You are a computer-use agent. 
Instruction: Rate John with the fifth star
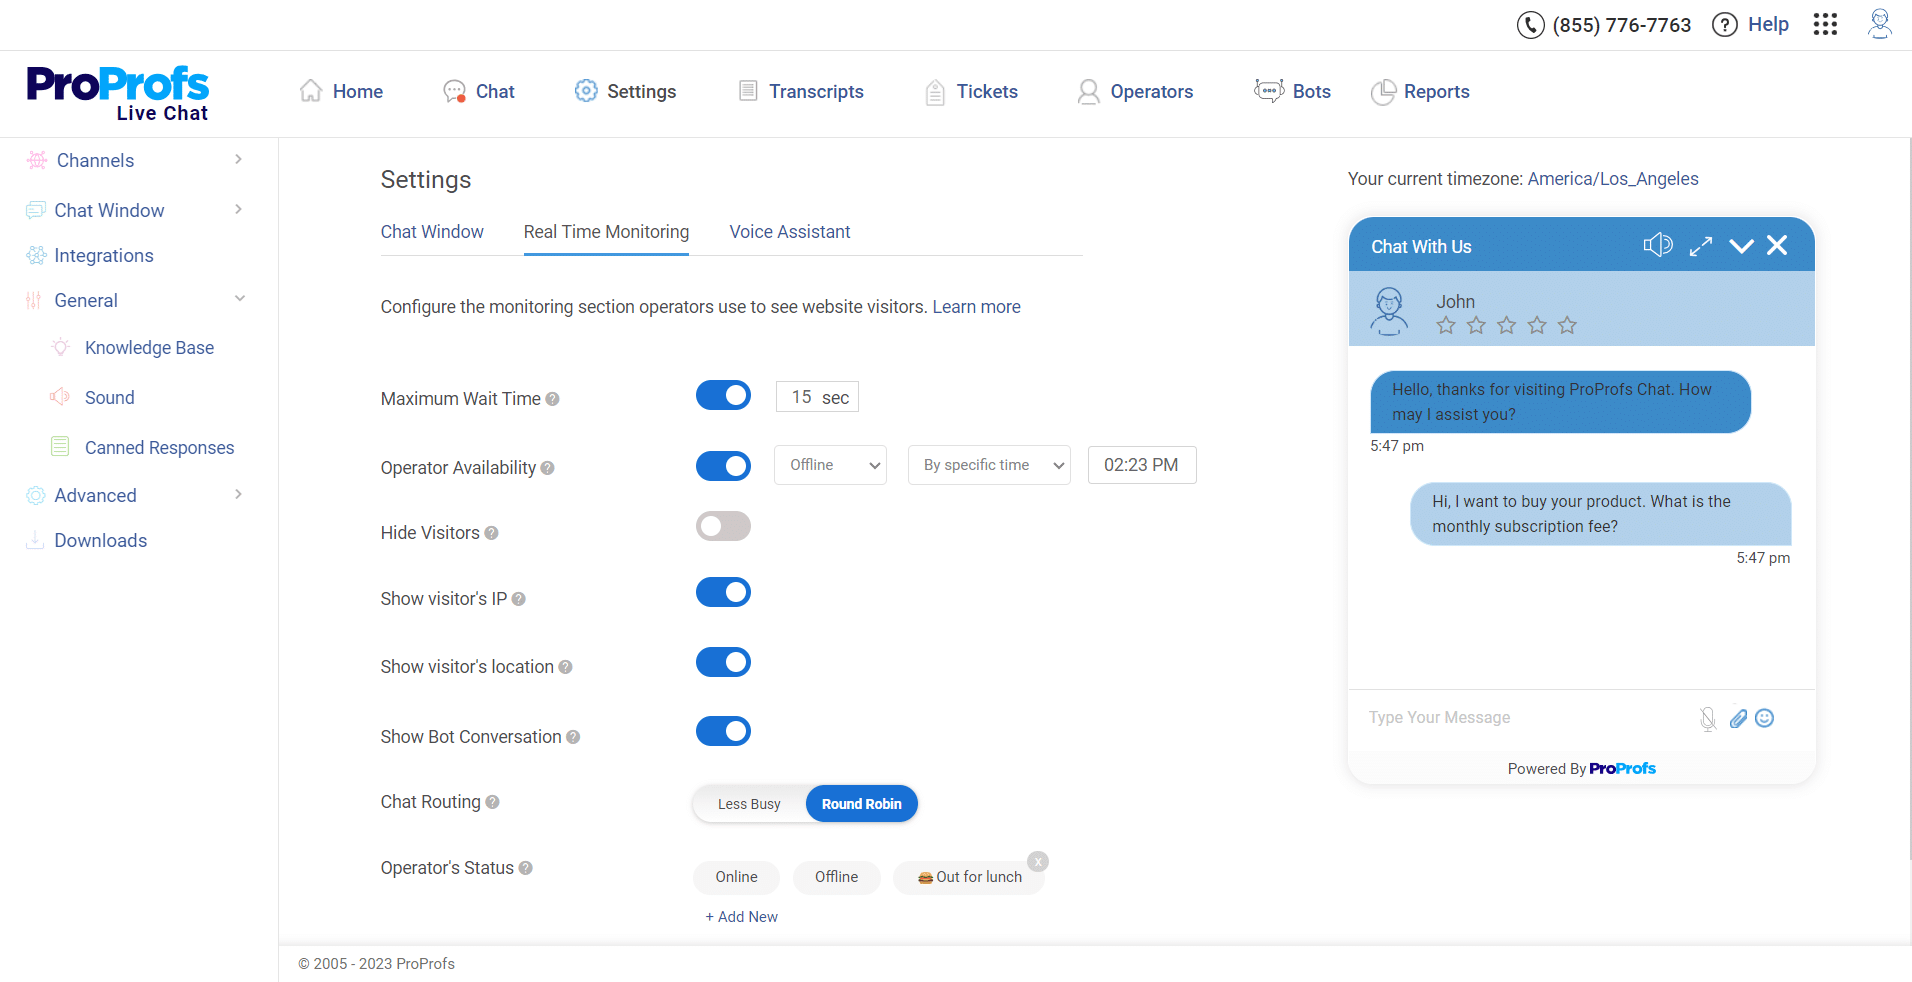pos(1567,325)
